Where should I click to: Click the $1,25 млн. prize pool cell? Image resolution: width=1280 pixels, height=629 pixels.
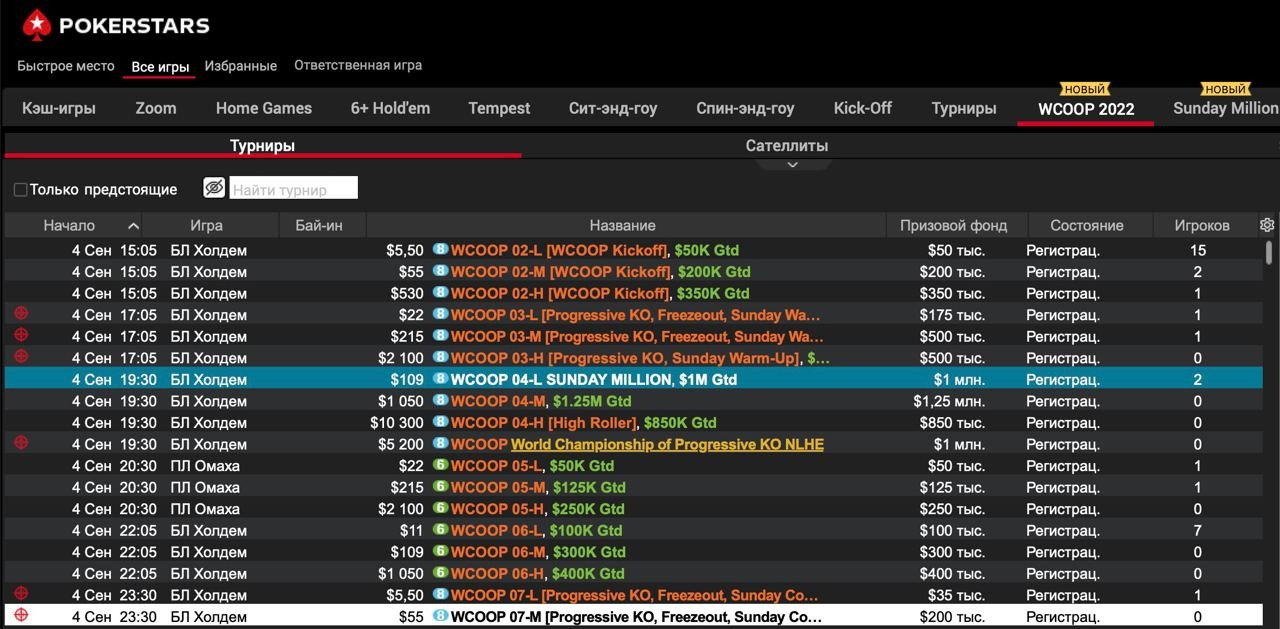click(x=949, y=401)
